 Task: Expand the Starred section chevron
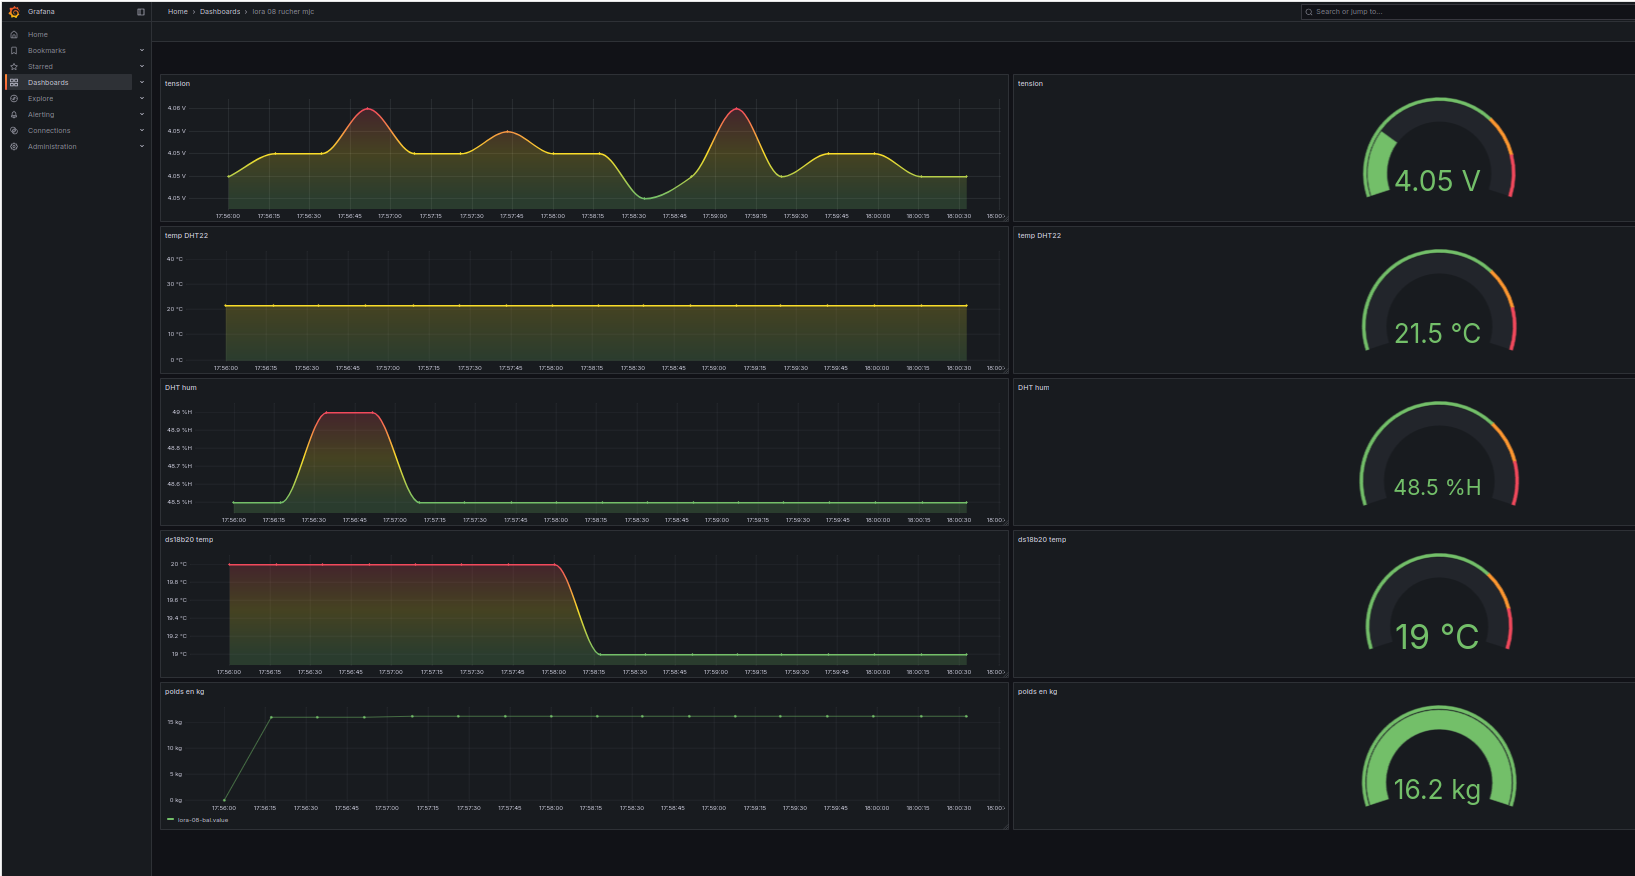(142, 67)
